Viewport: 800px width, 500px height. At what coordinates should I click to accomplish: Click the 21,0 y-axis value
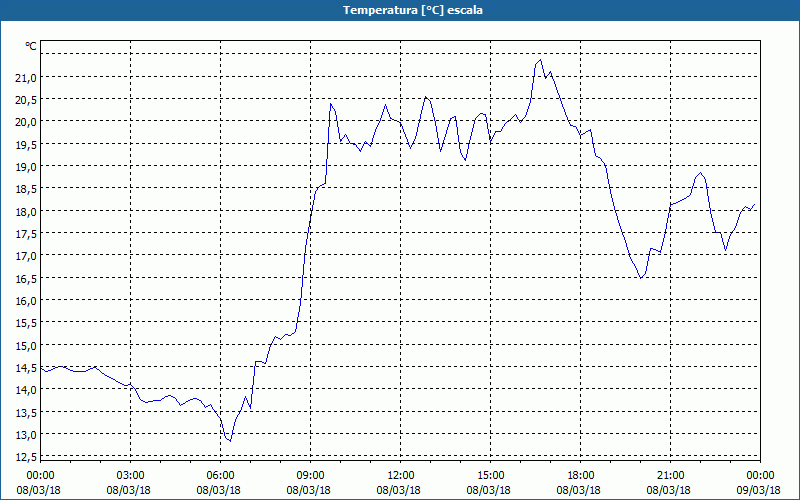26,78
